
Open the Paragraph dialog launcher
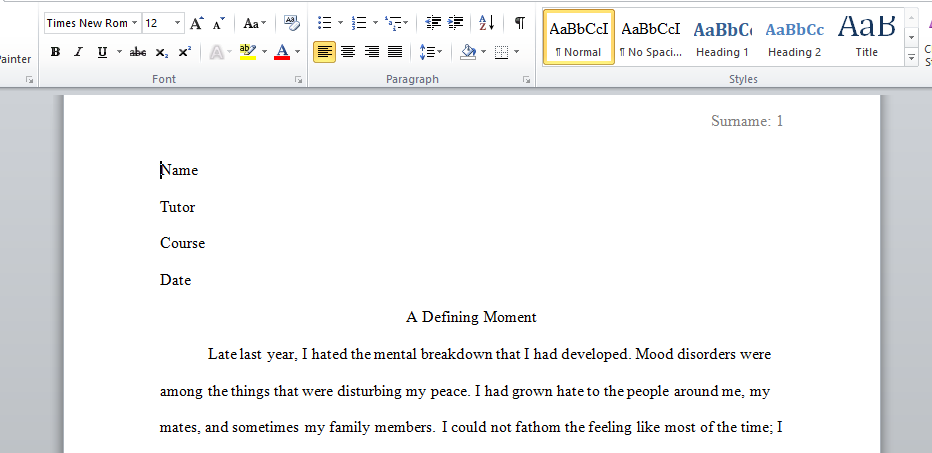point(527,80)
